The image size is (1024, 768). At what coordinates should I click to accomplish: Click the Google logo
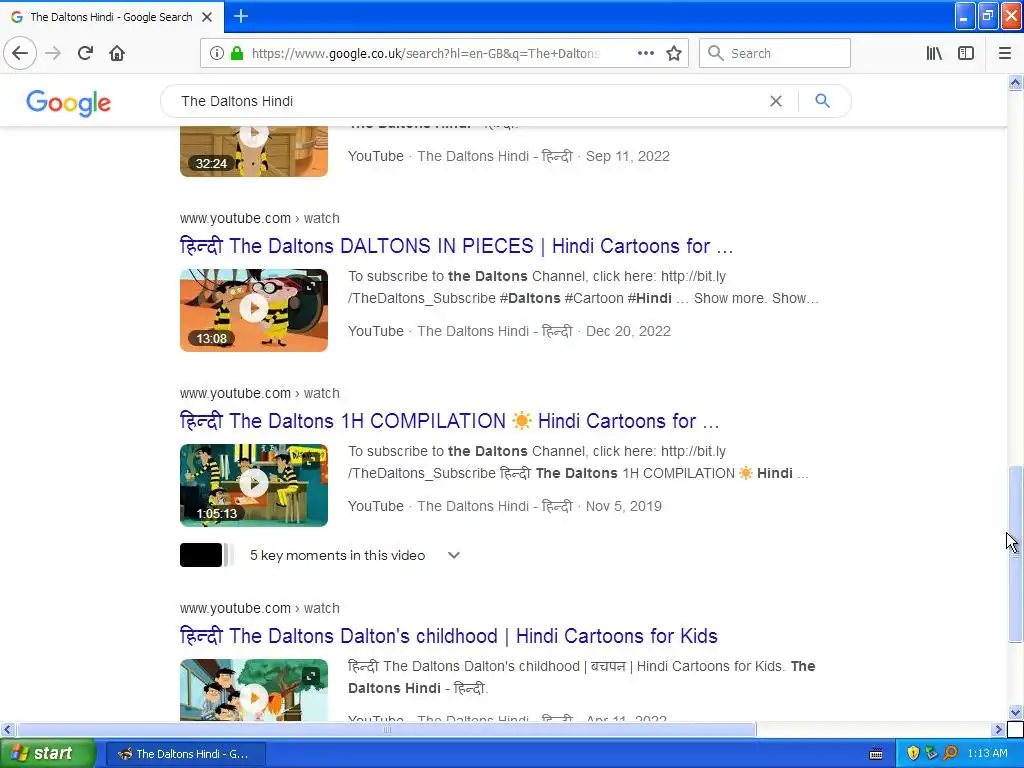pyautogui.click(x=69, y=103)
